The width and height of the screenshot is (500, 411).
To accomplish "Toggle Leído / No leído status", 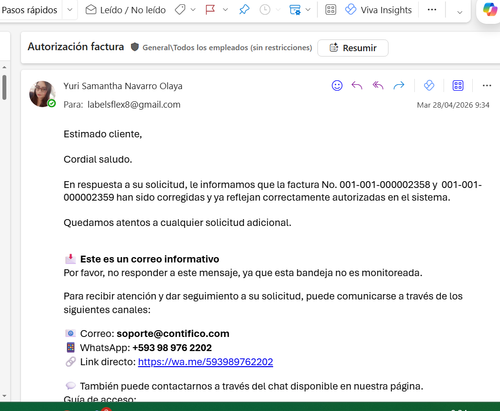I will 126,10.
